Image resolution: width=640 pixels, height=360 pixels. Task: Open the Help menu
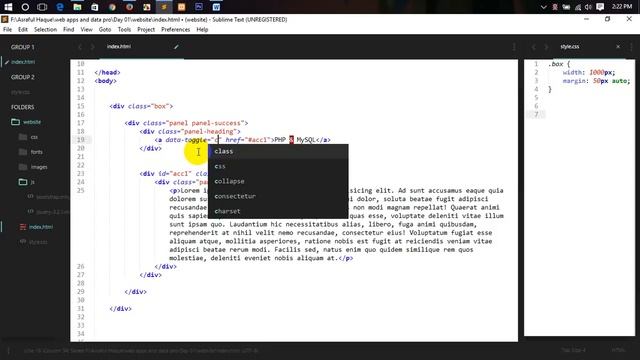(x=202, y=29)
